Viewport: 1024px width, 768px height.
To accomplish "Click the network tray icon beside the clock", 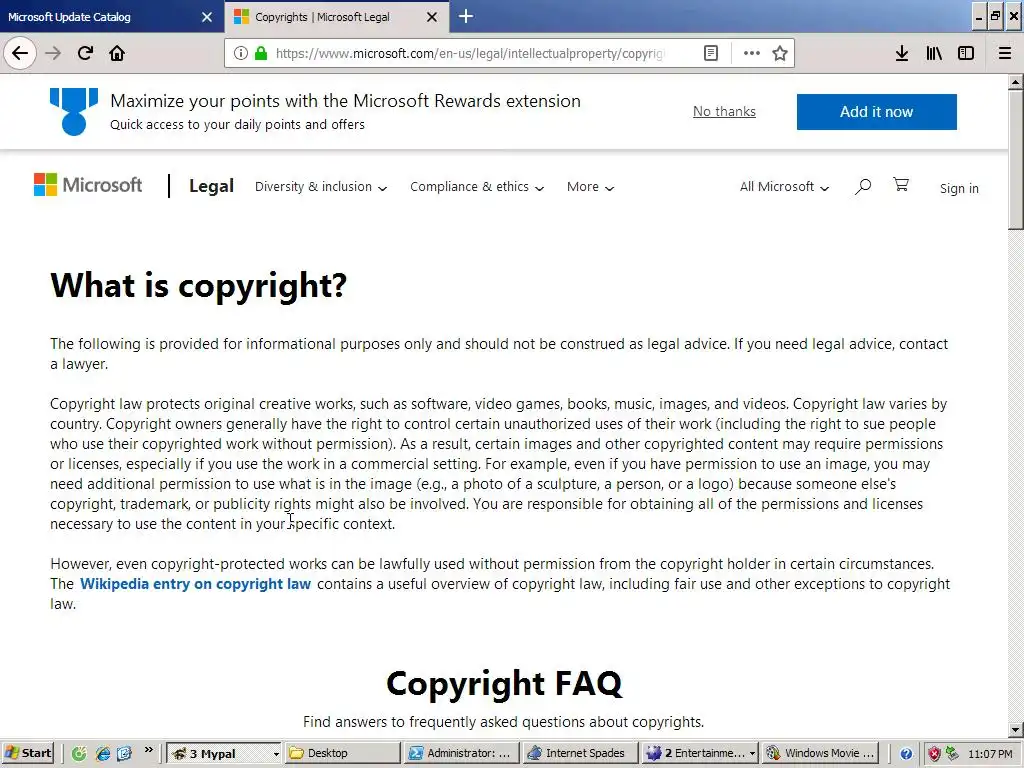I will pos(952,754).
